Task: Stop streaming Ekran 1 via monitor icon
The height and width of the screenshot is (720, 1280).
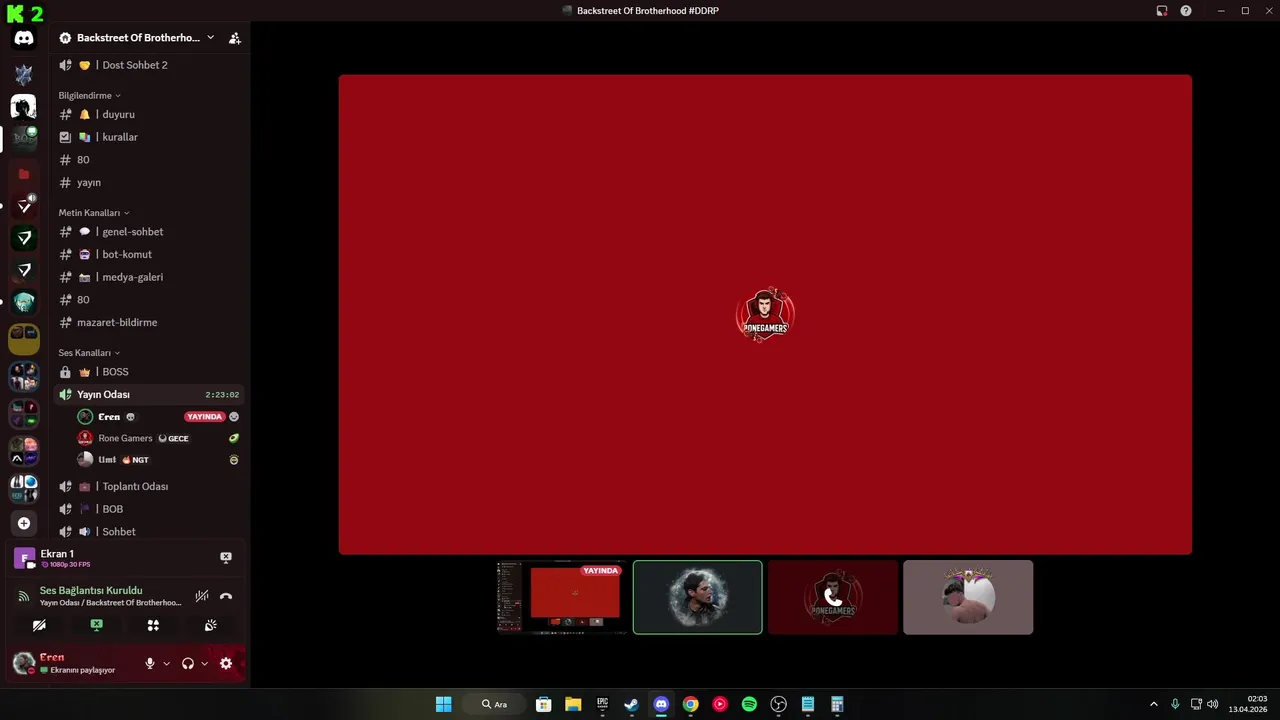Action: [x=226, y=557]
